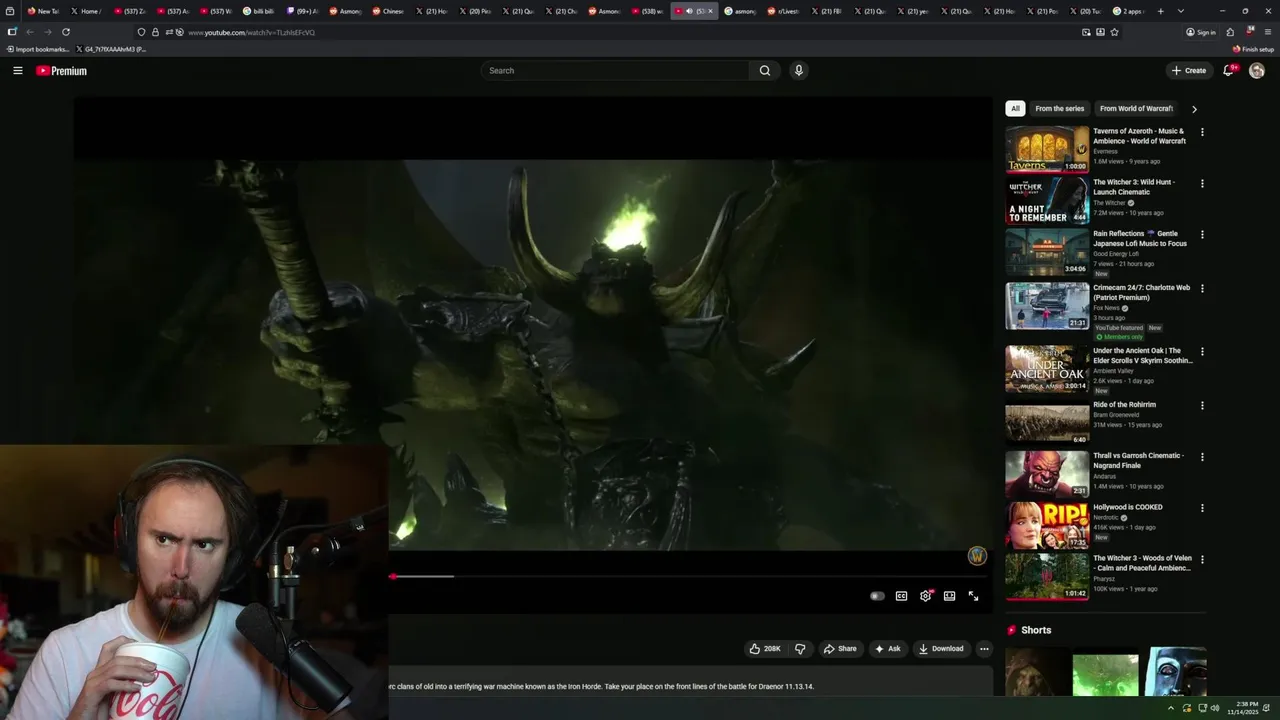Open Taverns of Azeroth video thumbnail
Viewport: 1280px width, 720px height.
point(1047,149)
